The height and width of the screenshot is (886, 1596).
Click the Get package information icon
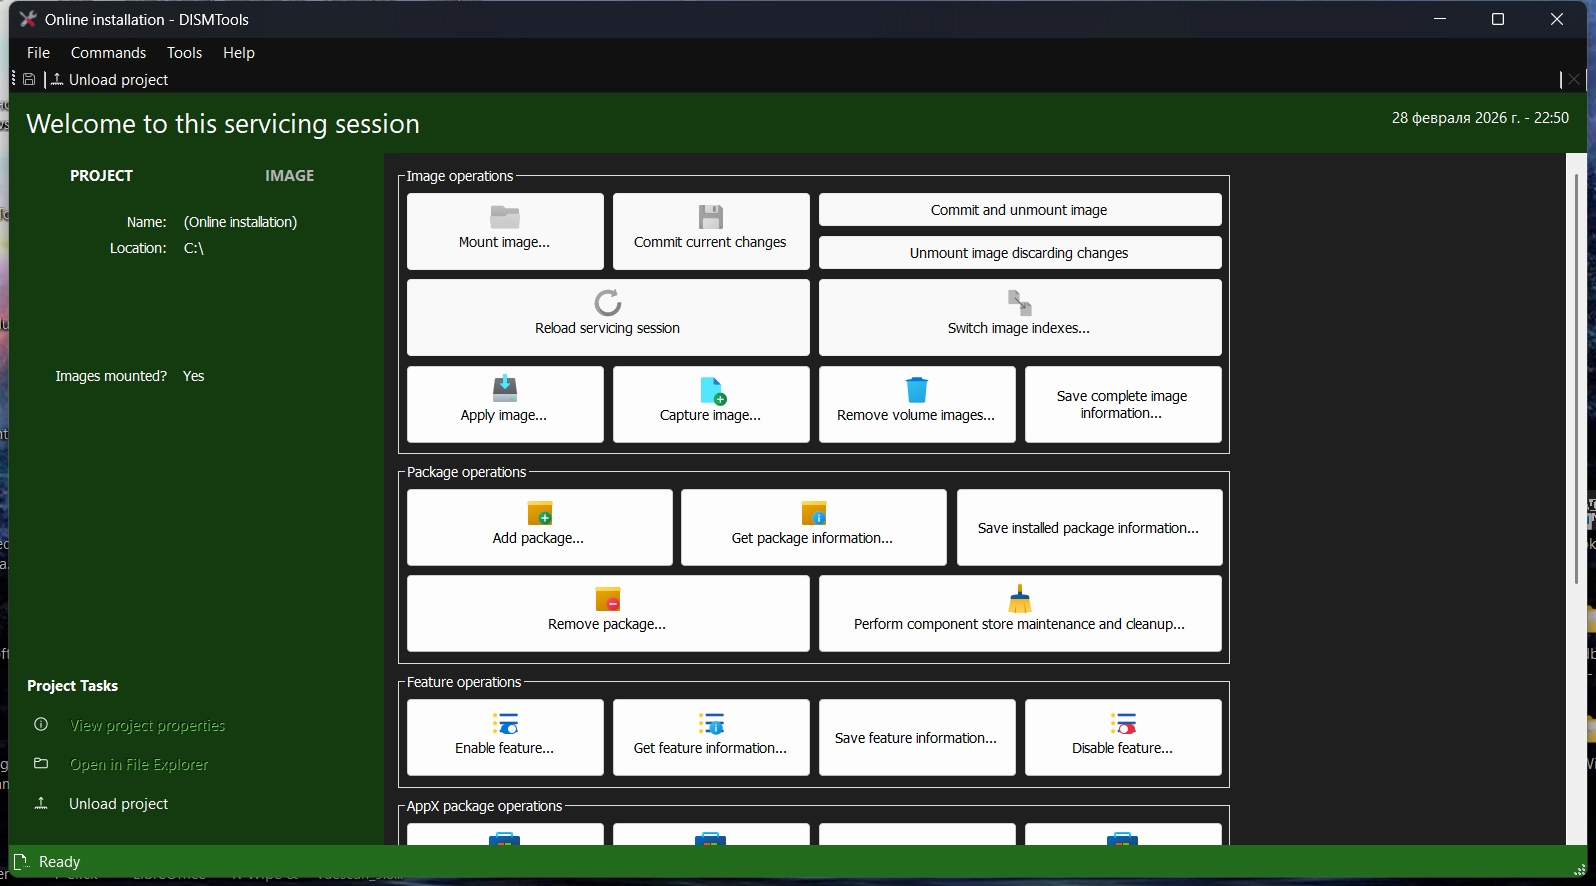coord(814,513)
